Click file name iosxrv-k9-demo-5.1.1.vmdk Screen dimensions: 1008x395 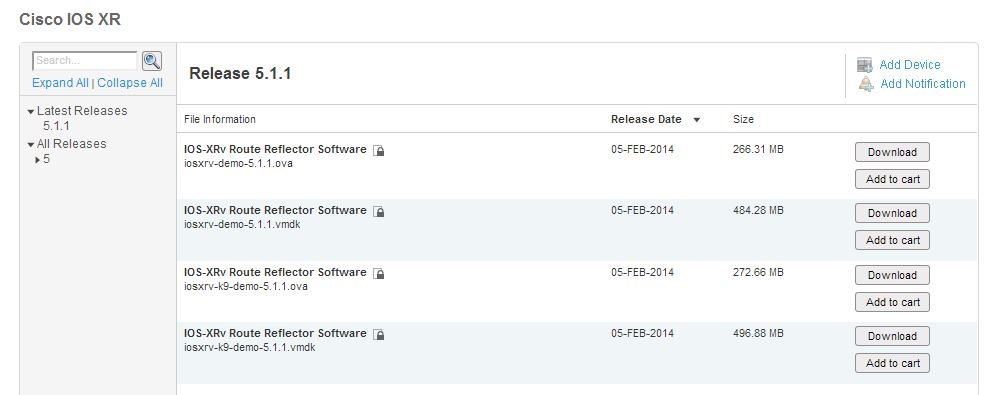249,347
